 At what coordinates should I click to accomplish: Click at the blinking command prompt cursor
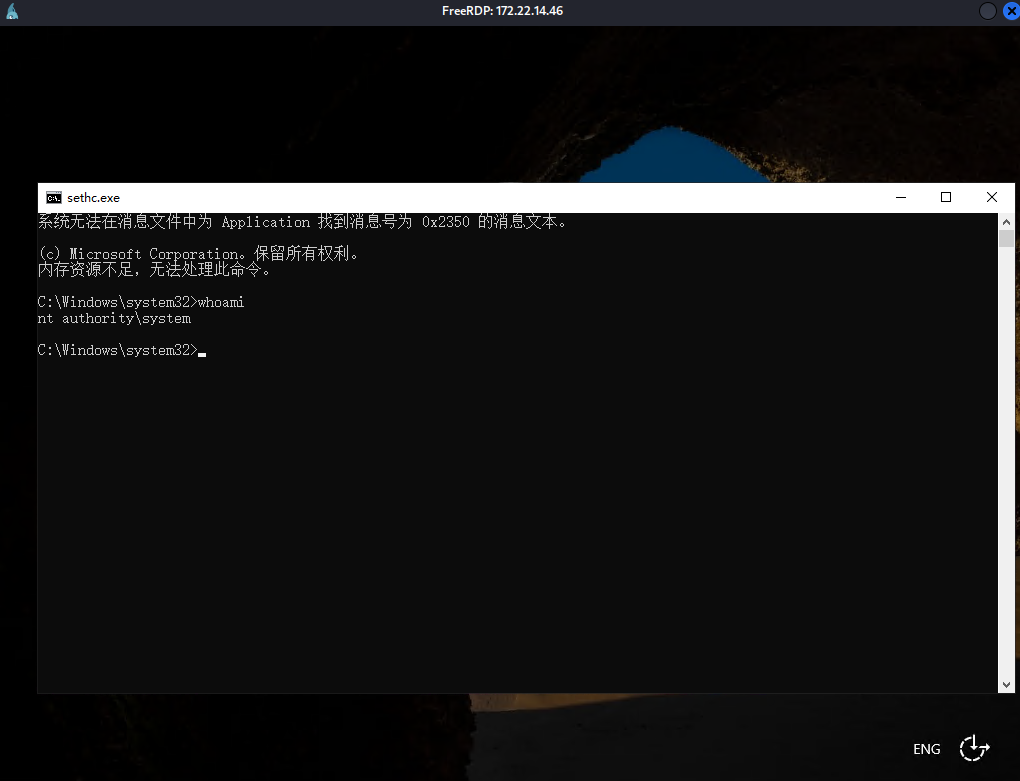point(202,351)
